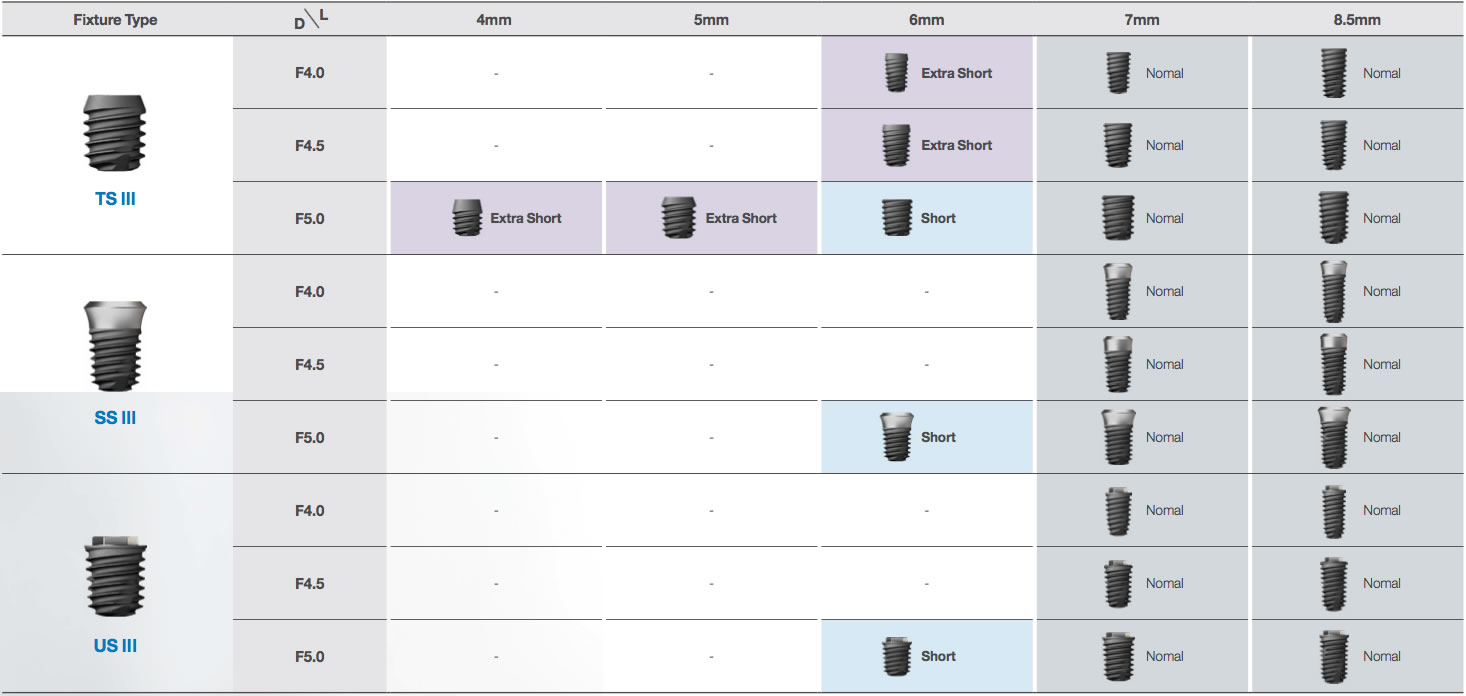Click the F4.5 diameter label in the SS III section
Image resolution: width=1466 pixels, height=696 pixels.
pyautogui.click(x=309, y=365)
